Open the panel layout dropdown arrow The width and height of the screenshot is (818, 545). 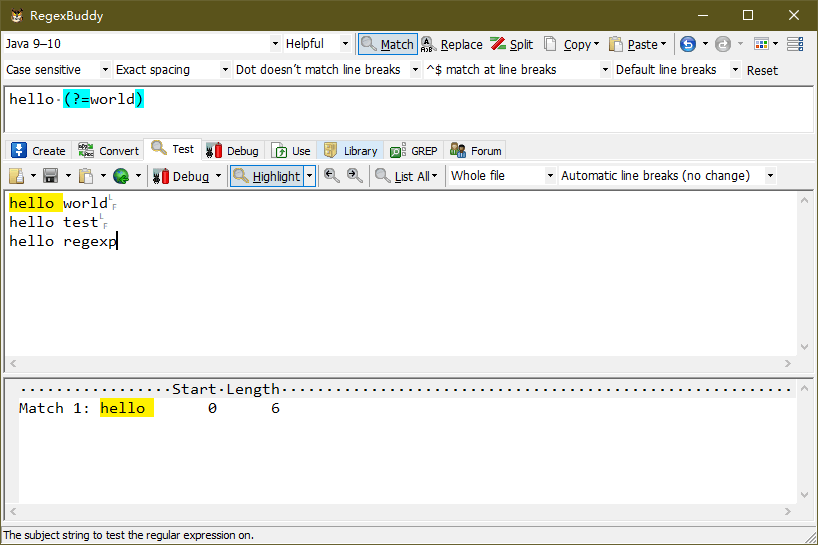(775, 44)
